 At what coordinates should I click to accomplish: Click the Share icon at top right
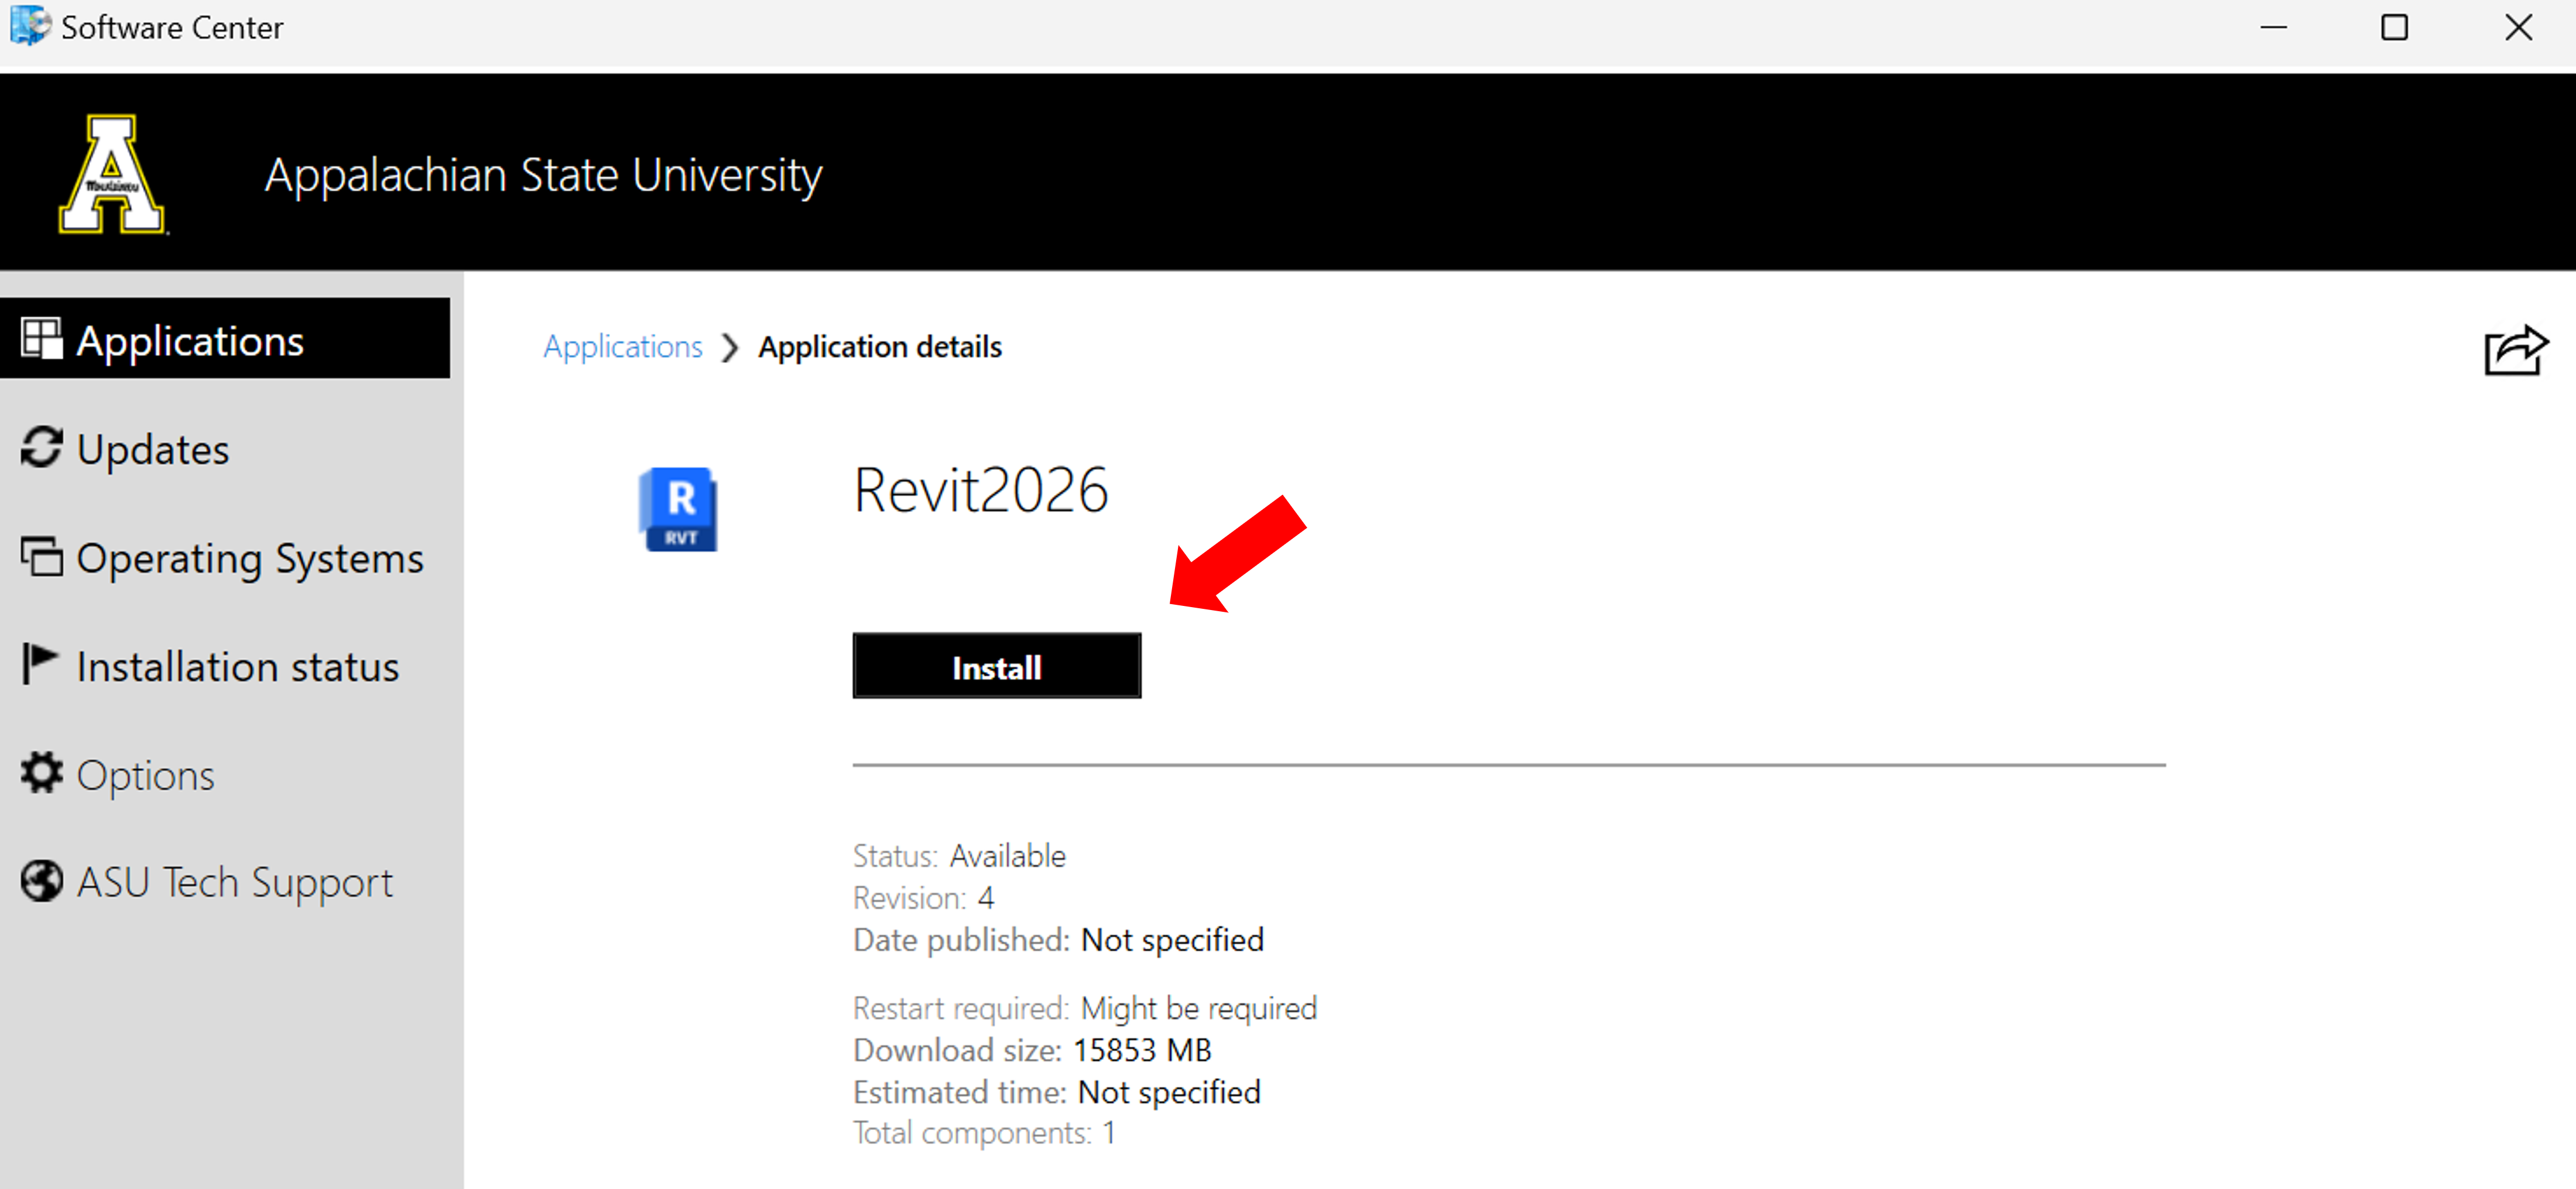[2515, 350]
